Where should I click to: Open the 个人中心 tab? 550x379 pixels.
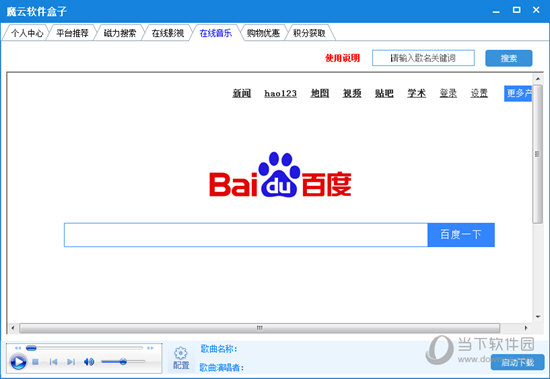pyautogui.click(x=27, y=33)
